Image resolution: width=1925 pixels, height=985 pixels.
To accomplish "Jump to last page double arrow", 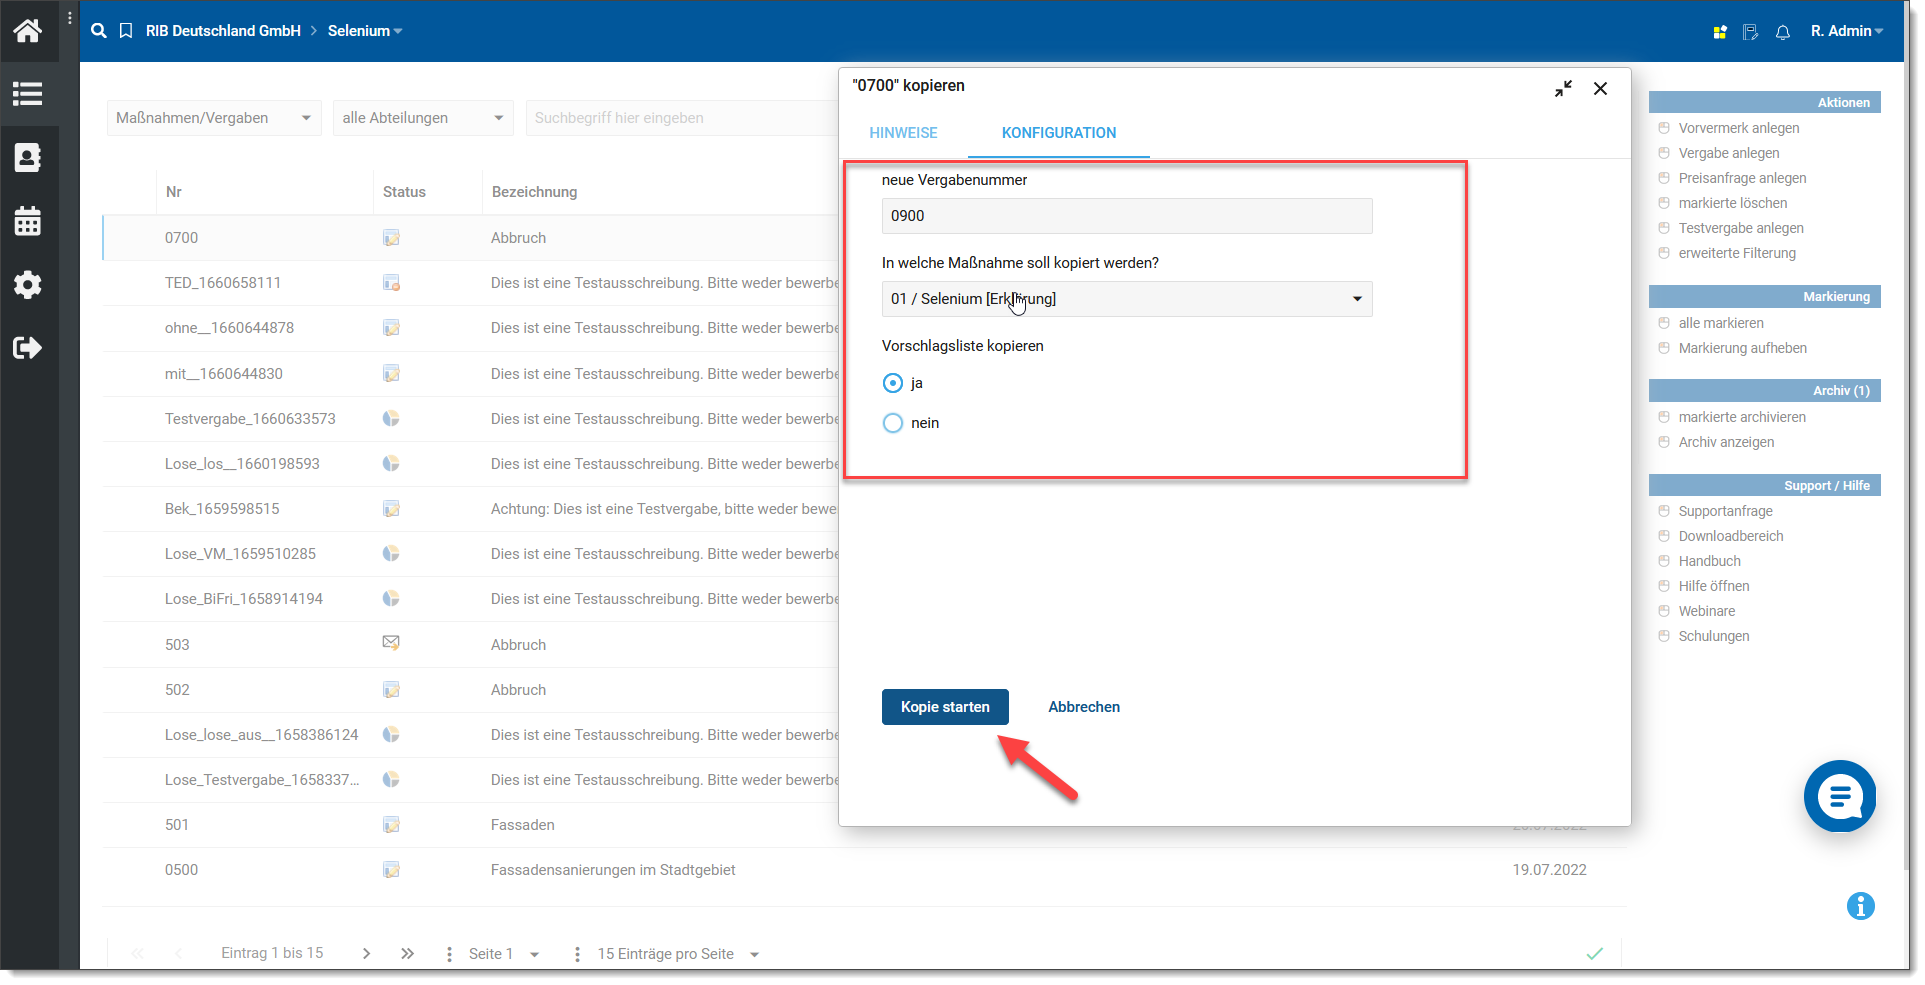I will [407, 954].
